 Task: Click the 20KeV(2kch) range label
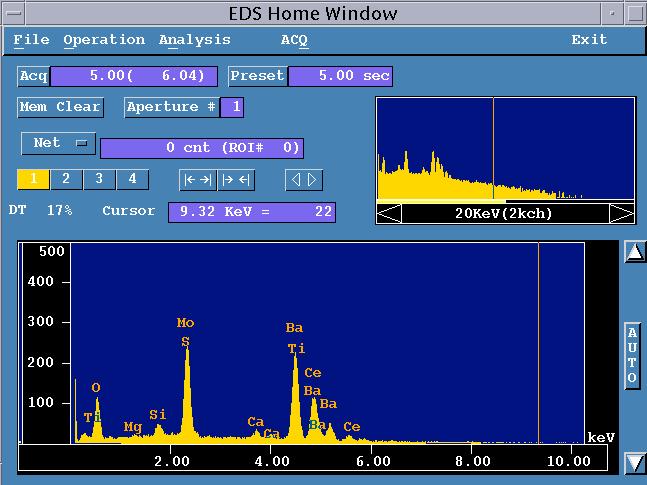tap(504, 213)
